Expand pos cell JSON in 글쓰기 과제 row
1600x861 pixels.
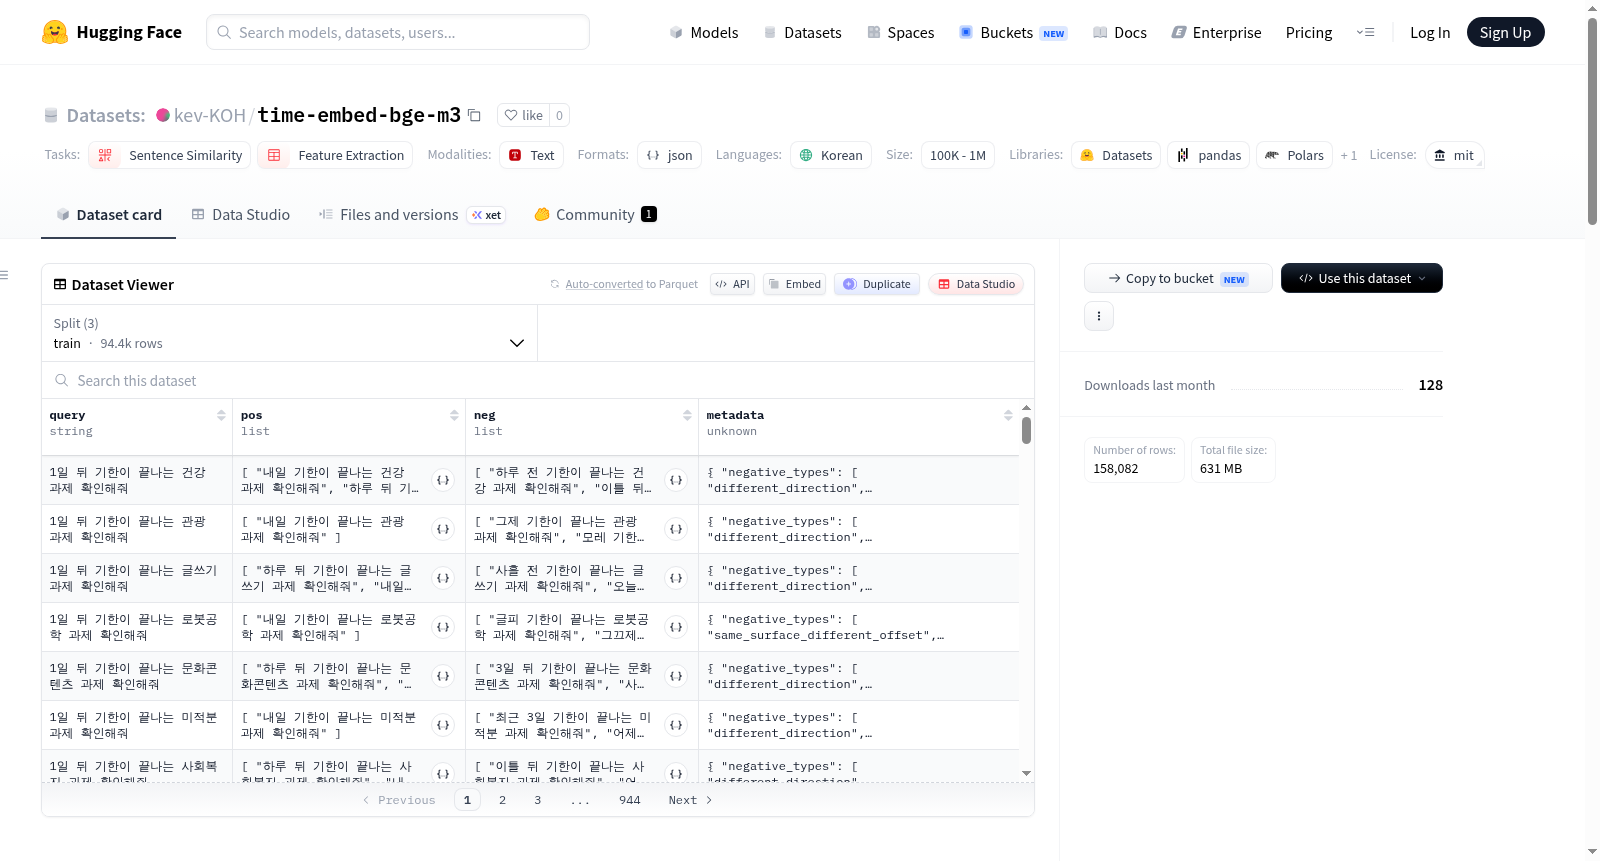coord(443,578)
